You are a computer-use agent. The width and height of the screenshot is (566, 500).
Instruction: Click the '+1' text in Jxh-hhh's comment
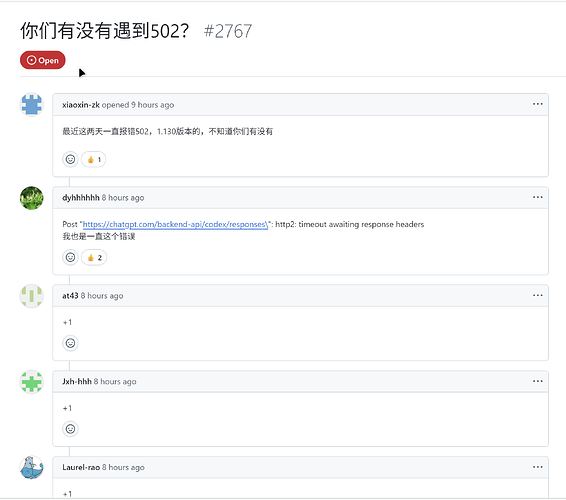67,408
